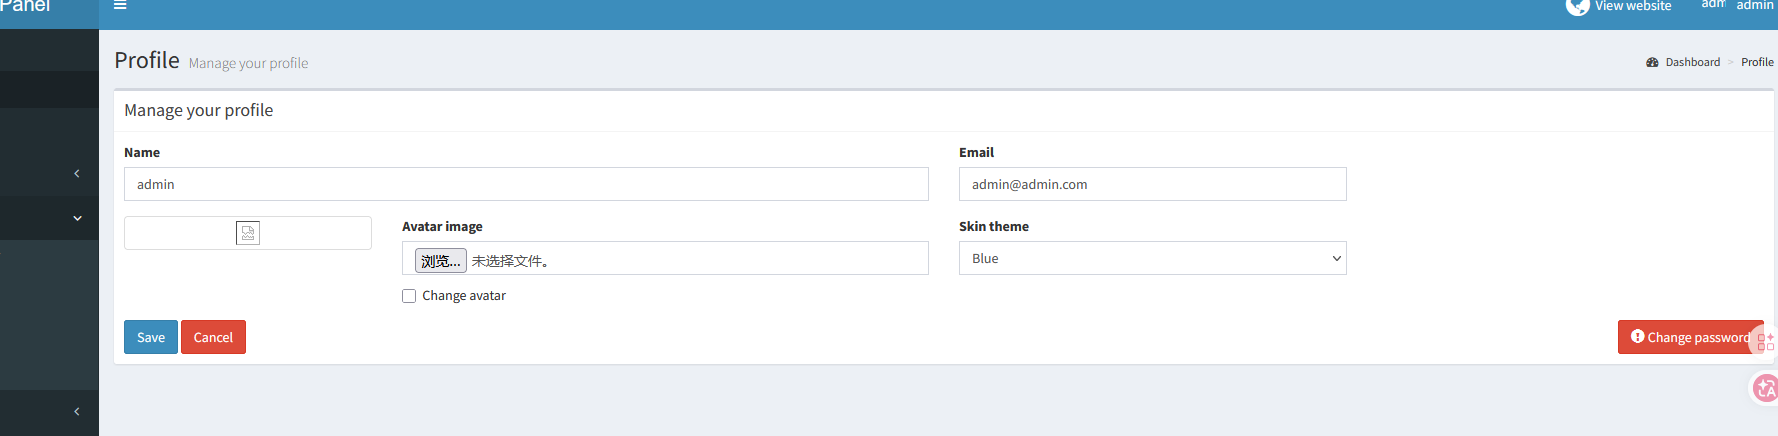This screenshot has width=1778, height=436.
Task: Click the Profile breadcrumb item
Action: (1757, 62)
